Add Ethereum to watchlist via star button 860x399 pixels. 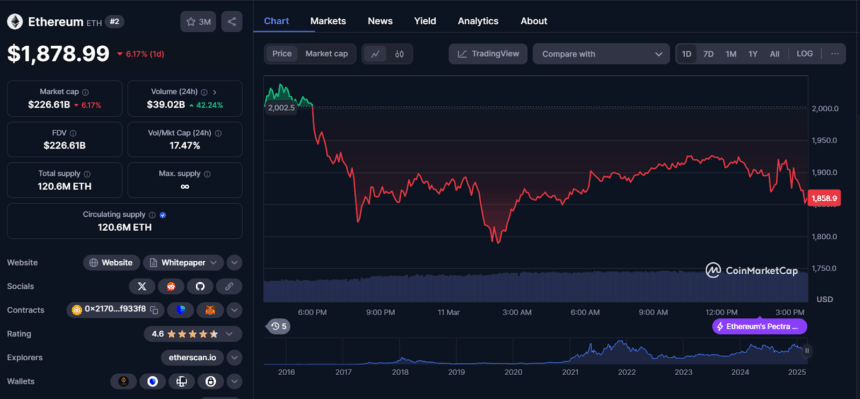click(x=198, y=22)
